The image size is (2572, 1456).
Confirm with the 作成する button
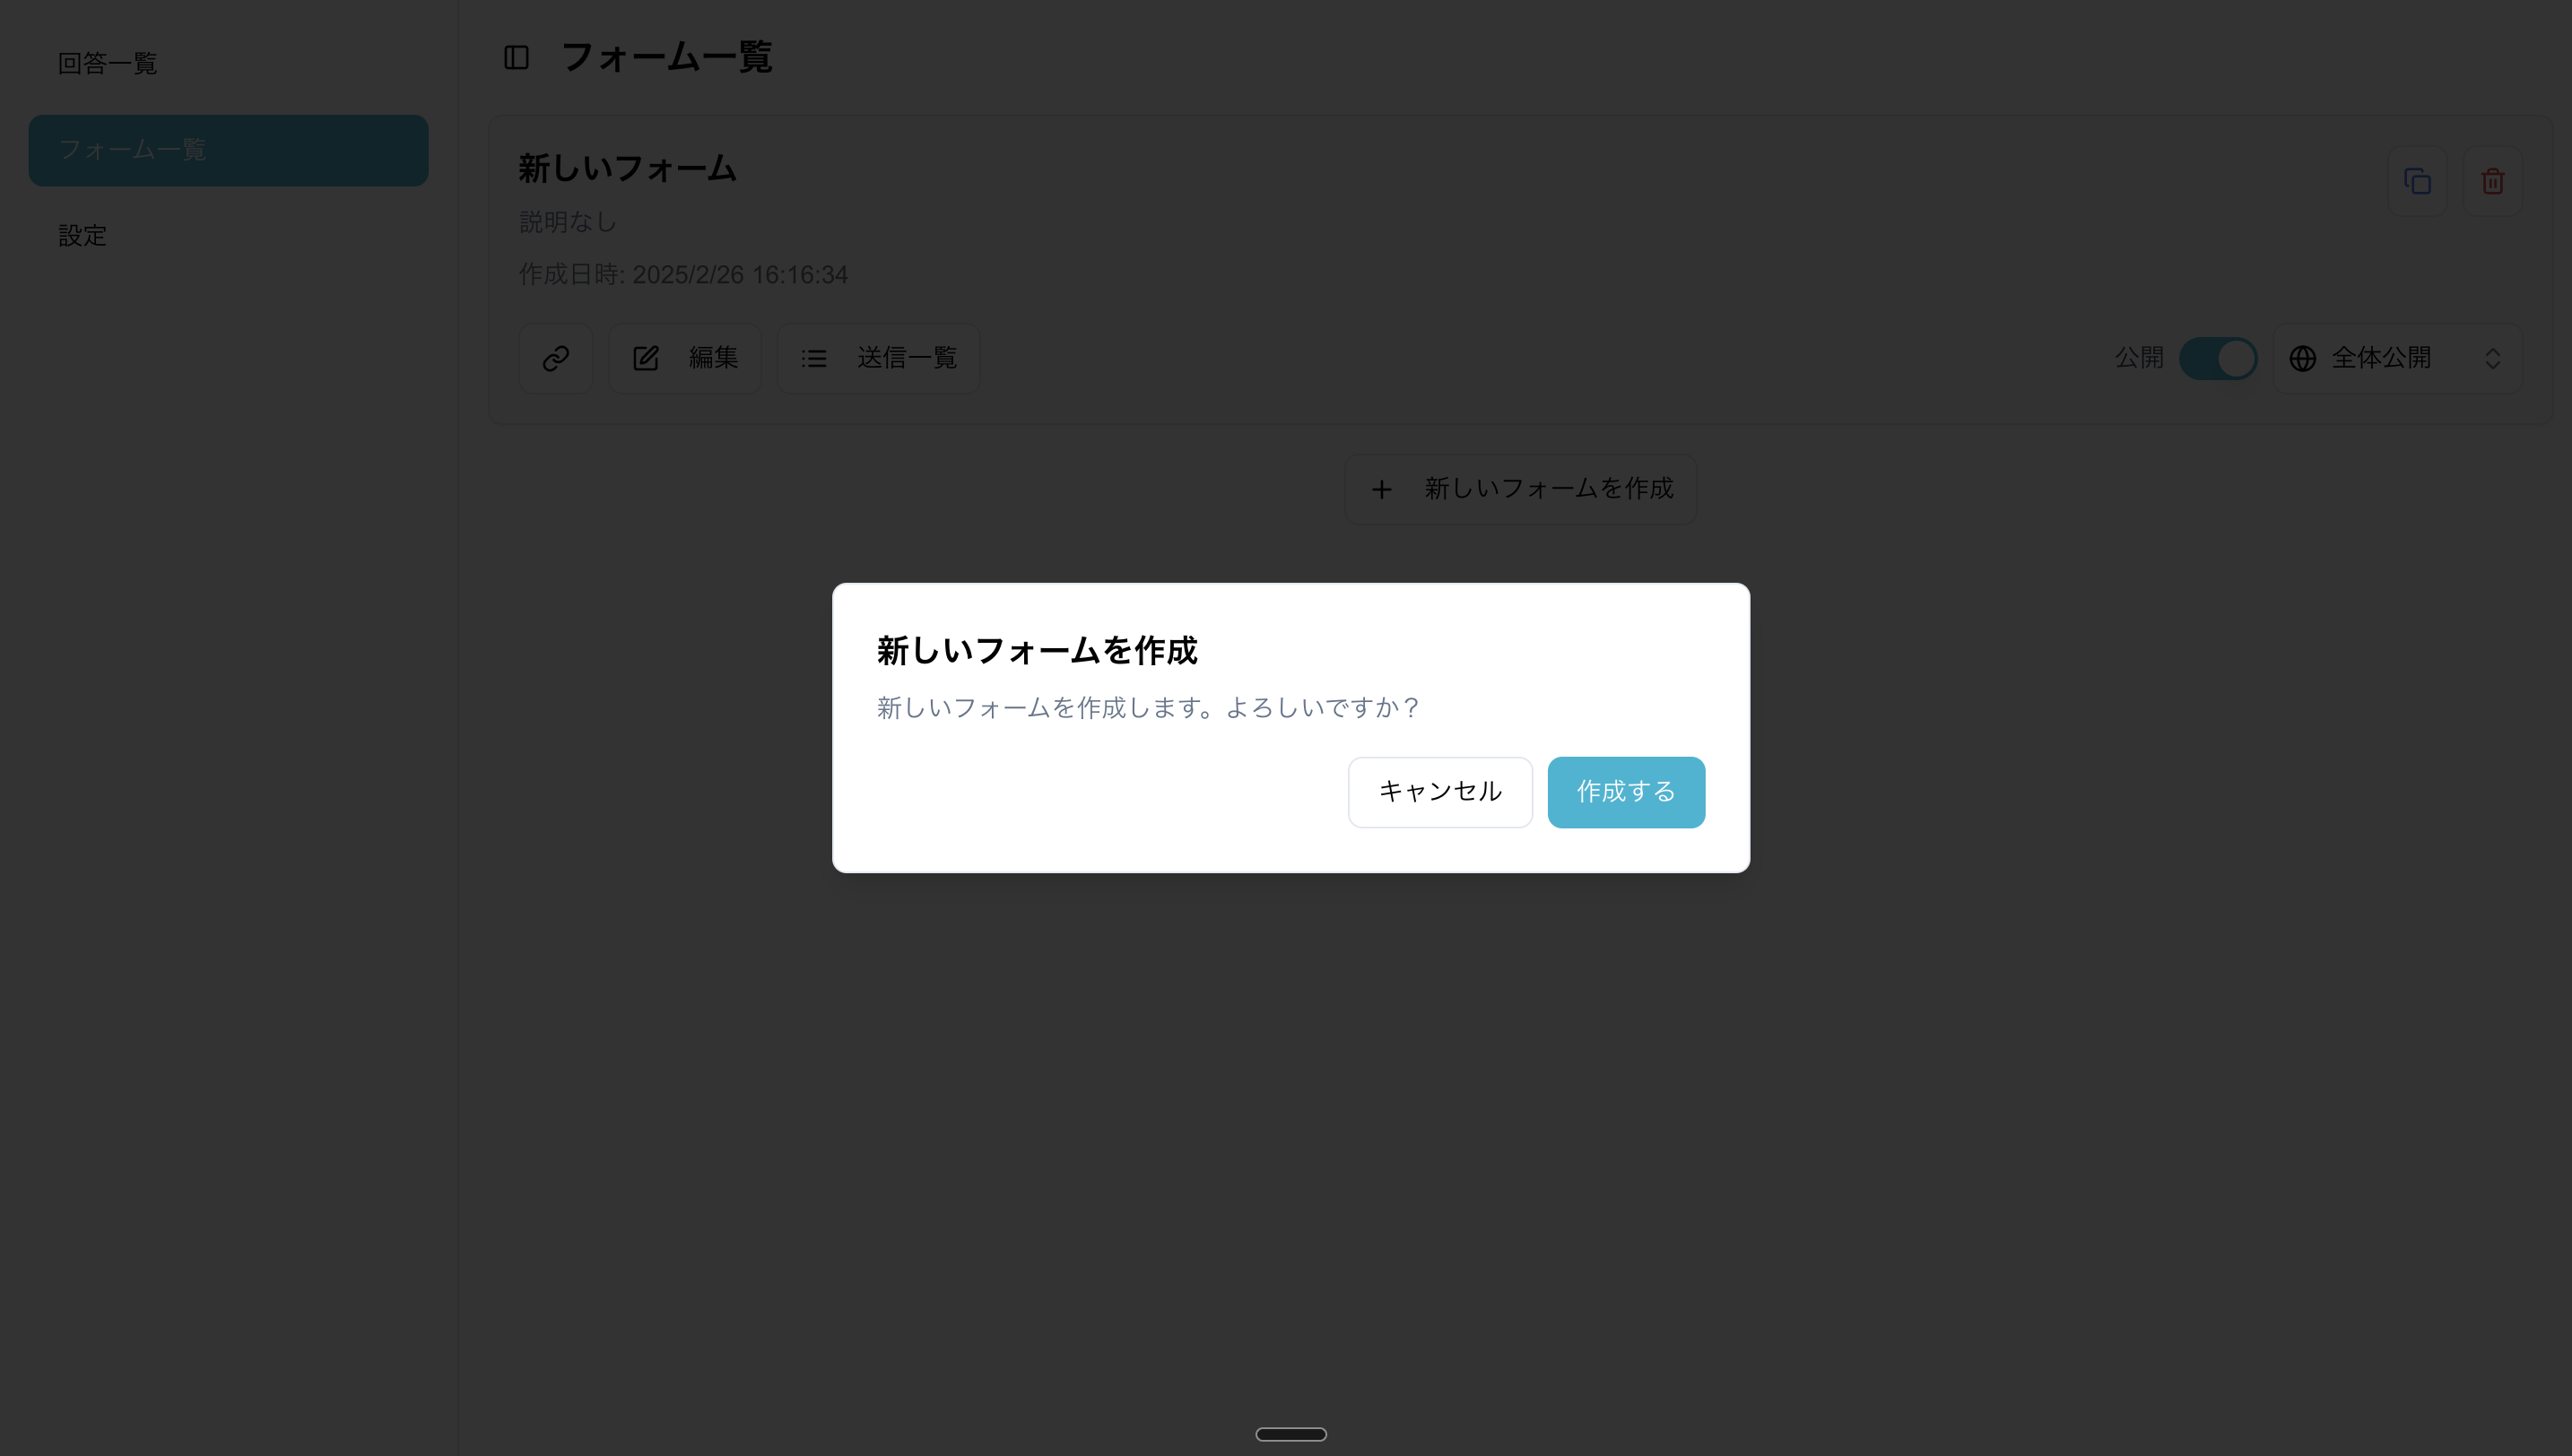point(1625,792)
